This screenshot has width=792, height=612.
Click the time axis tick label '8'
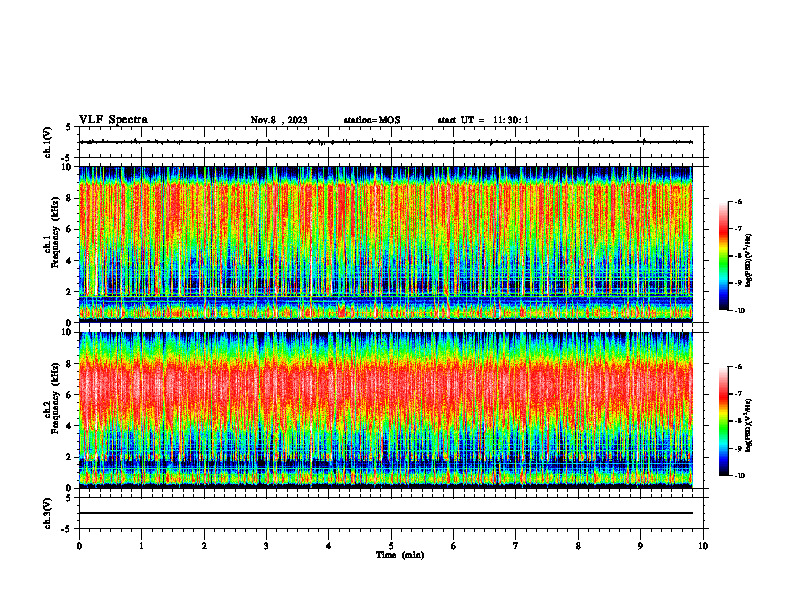point(578,546)
